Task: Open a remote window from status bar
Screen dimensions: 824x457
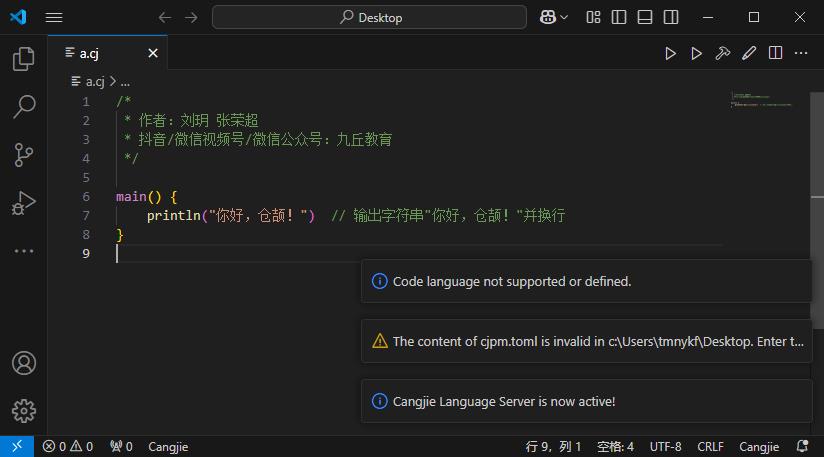Action: [17, 446]
